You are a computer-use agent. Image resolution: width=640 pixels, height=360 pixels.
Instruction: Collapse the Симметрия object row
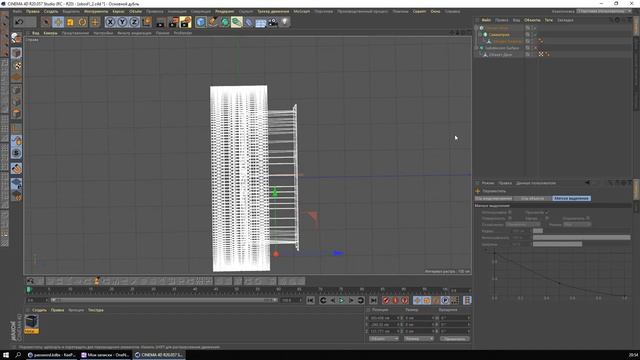(x=480, y=35)
